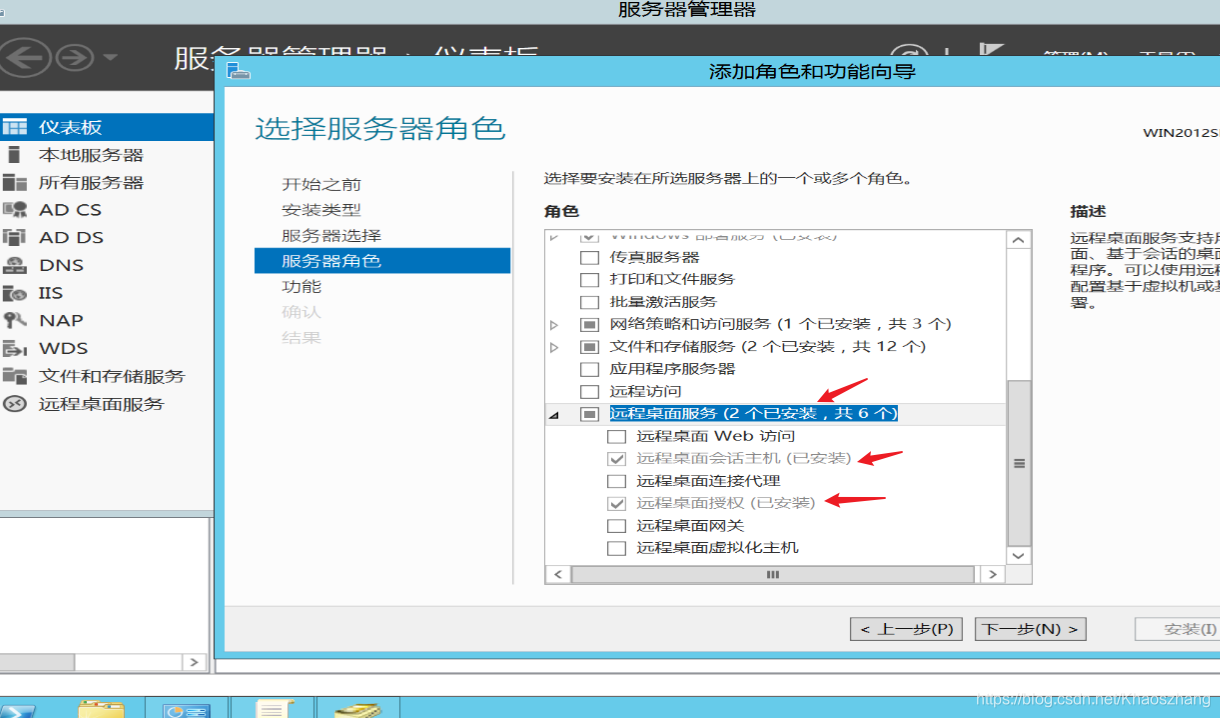The image size is (1220, 718).
Task: Click the 选择服务器角色 heading
Action: (380, 128)
